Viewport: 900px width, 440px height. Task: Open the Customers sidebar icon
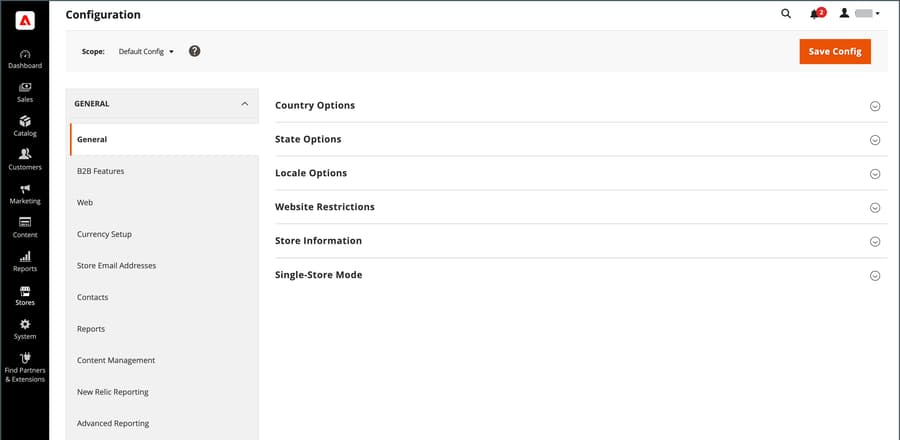[25, 155]
